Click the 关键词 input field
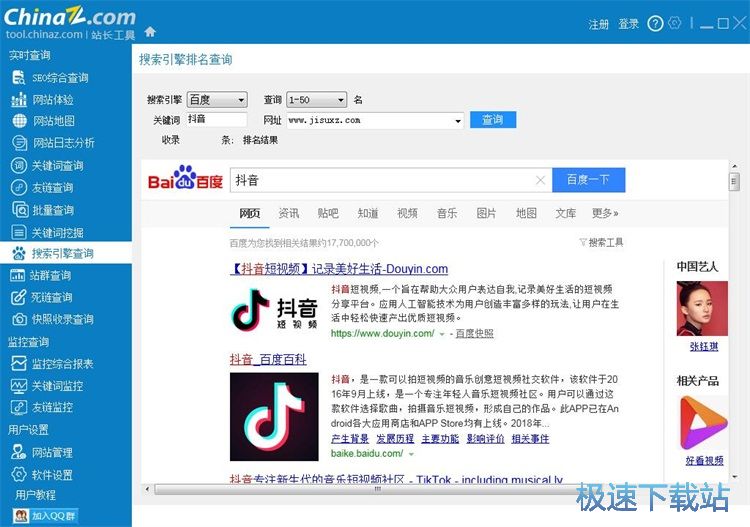 coord(217,119)
